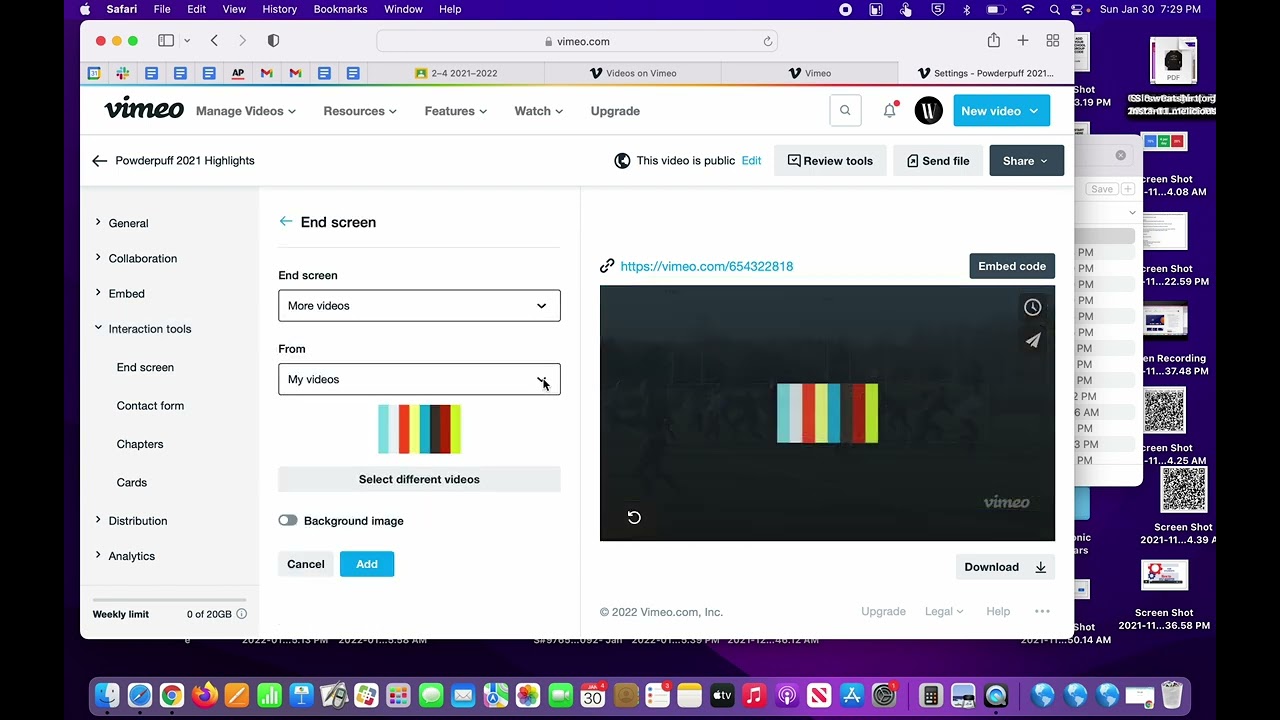Open a new Safari tab with plus
Viewport: 1280px width, 720px height.
coord(1023,40)
